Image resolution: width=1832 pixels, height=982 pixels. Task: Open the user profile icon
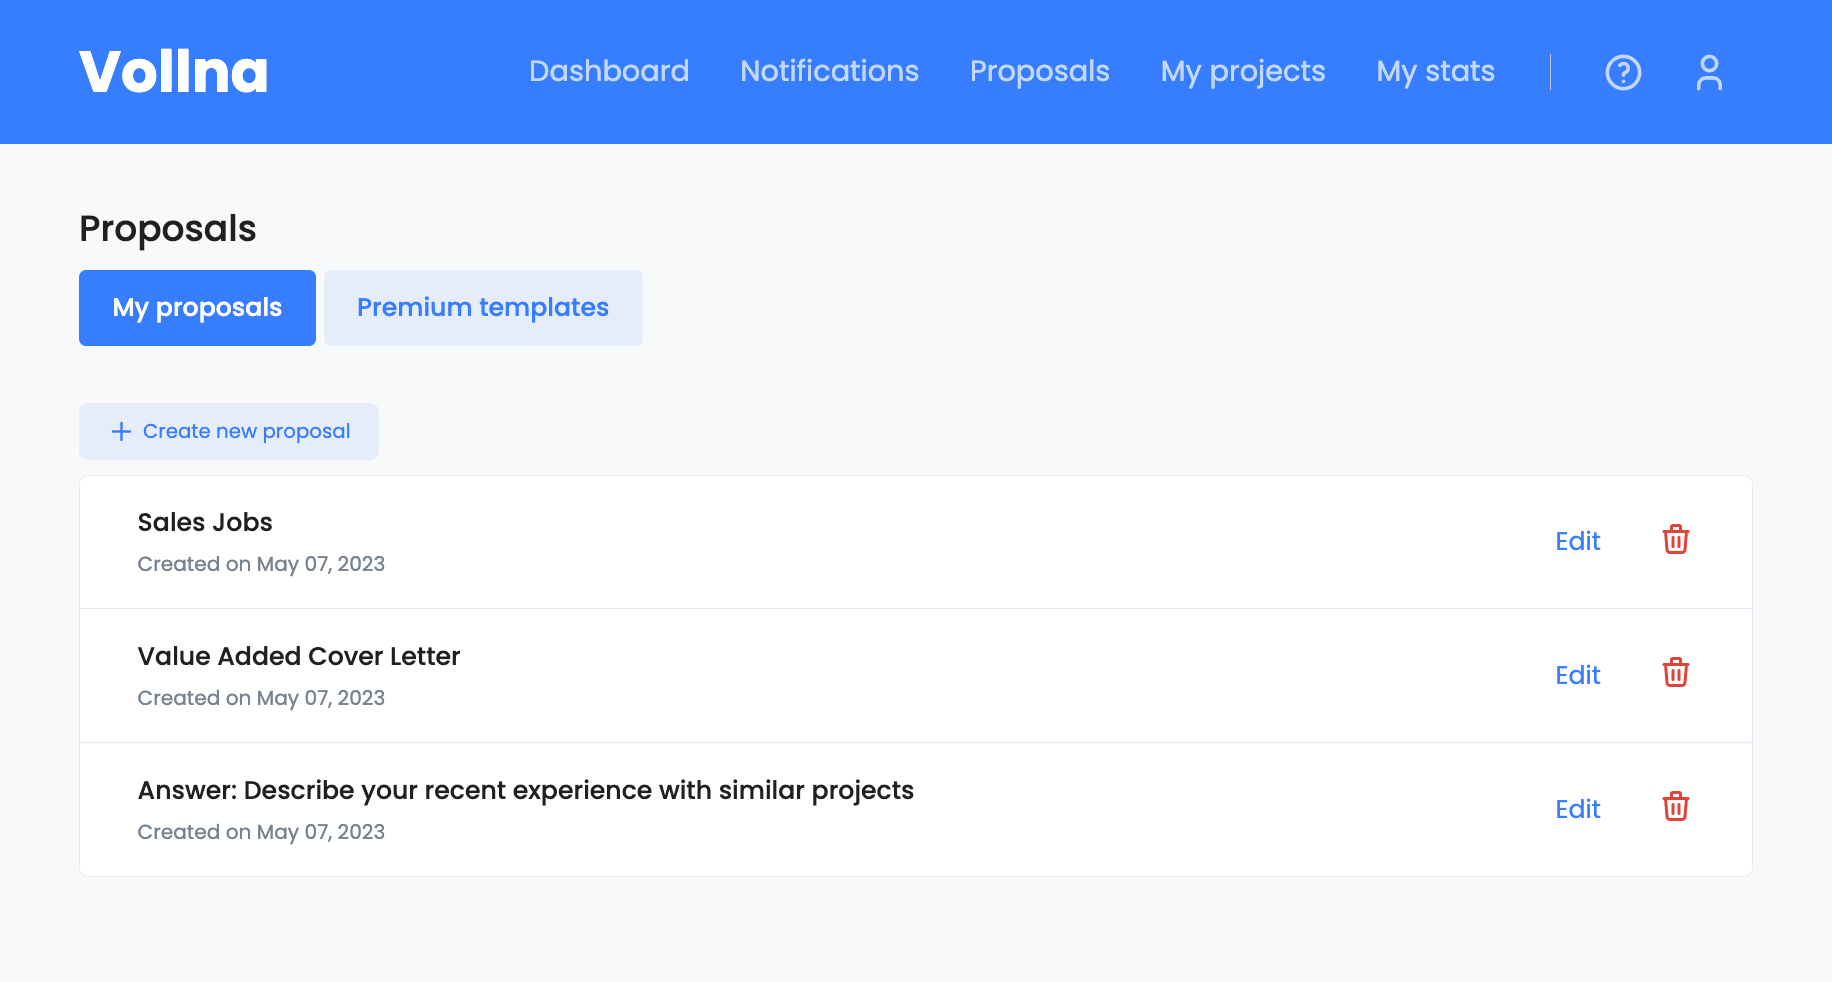coord(1709,72)
